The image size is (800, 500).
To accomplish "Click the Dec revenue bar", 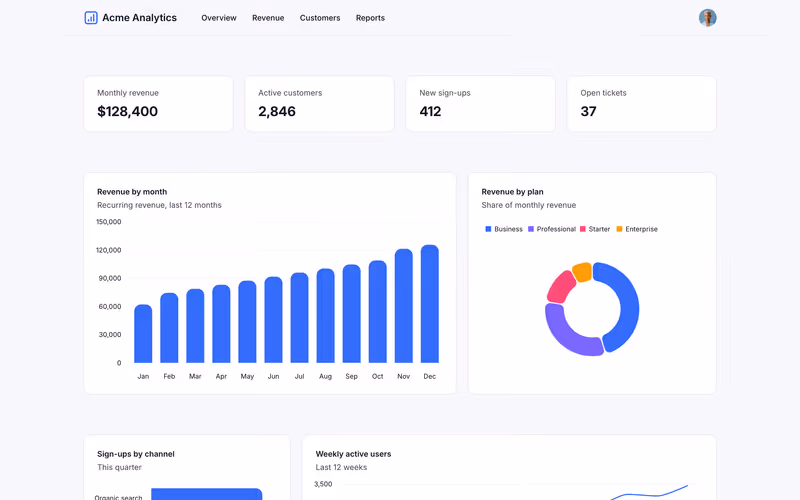I will pos(430,304).
